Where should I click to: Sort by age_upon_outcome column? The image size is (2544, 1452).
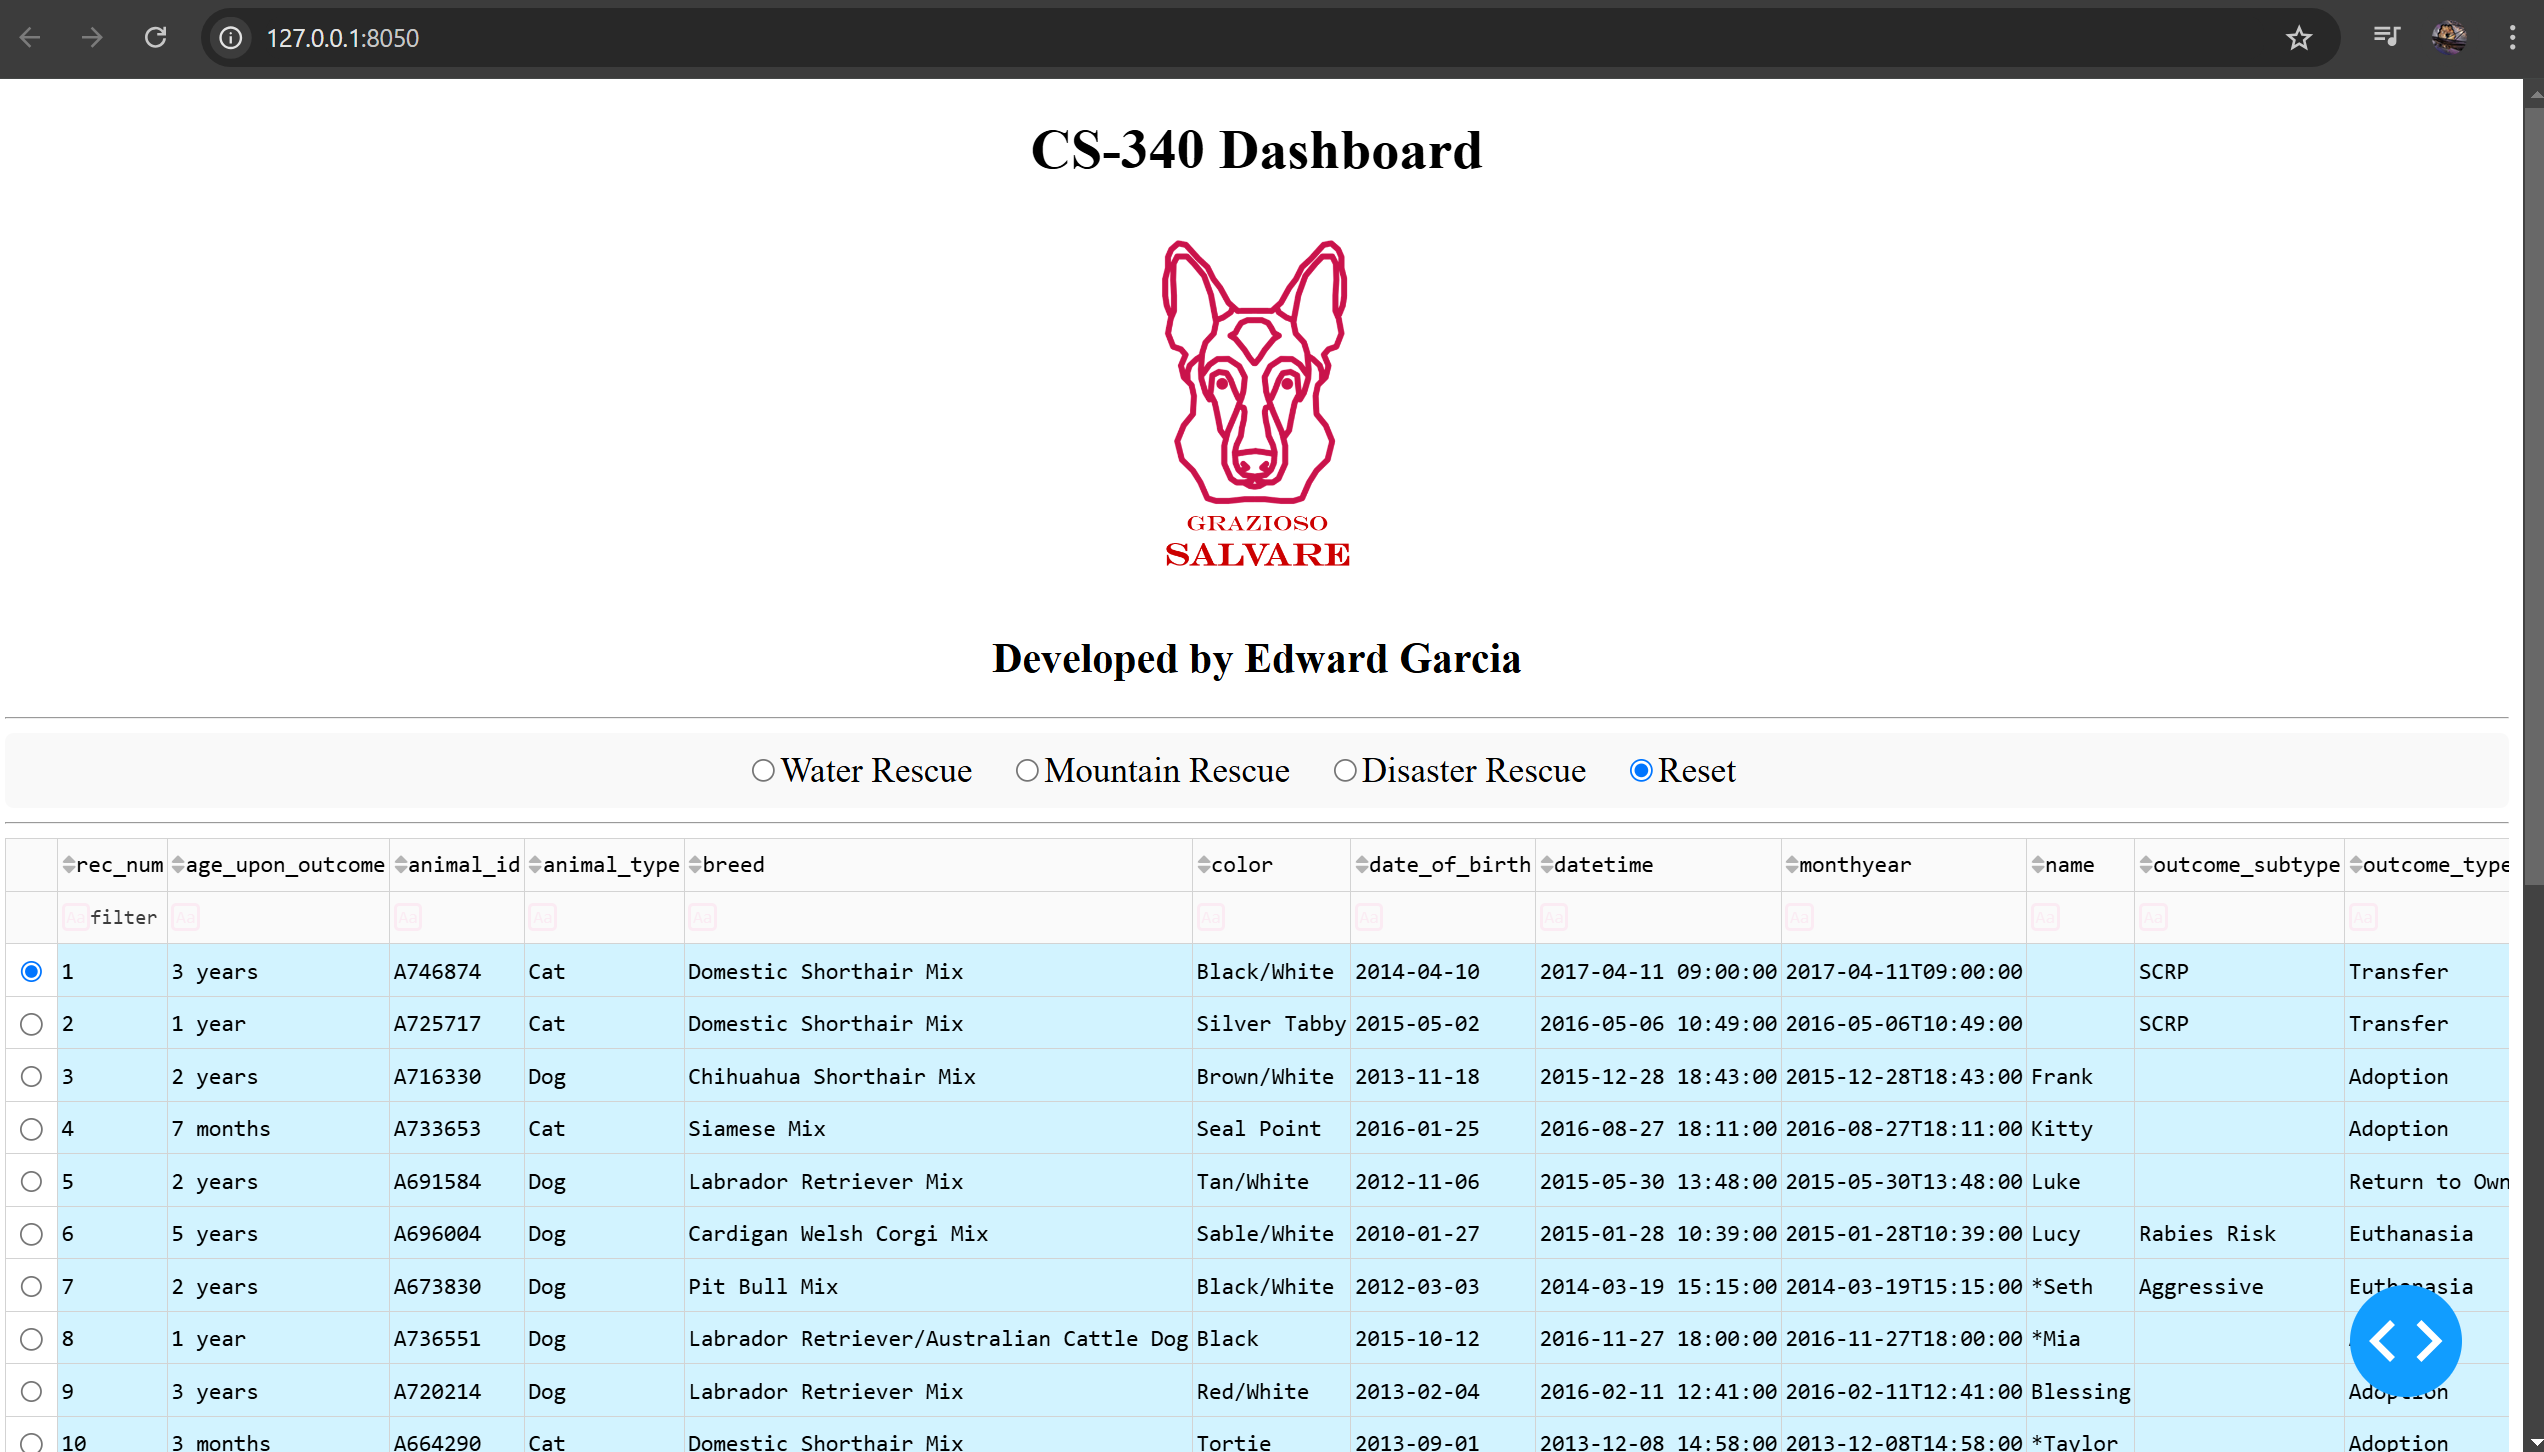(x=178, y=865)
